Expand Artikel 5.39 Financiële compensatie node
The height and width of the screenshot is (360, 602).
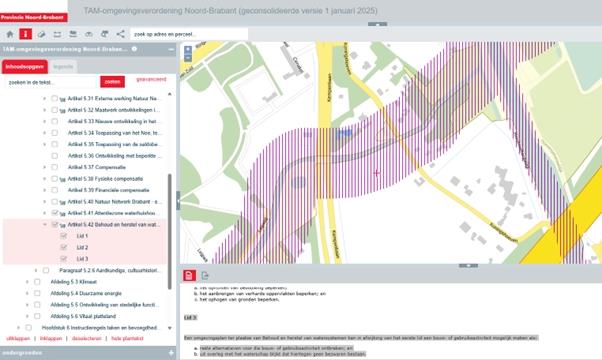45,190
